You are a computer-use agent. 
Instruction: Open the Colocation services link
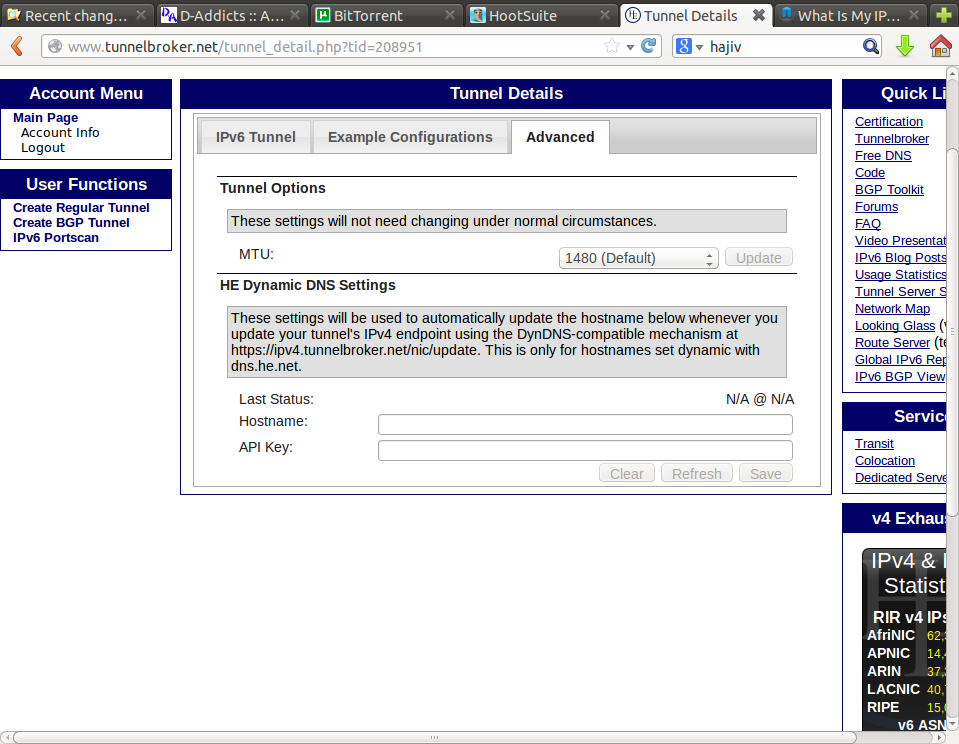coord(885,461)
